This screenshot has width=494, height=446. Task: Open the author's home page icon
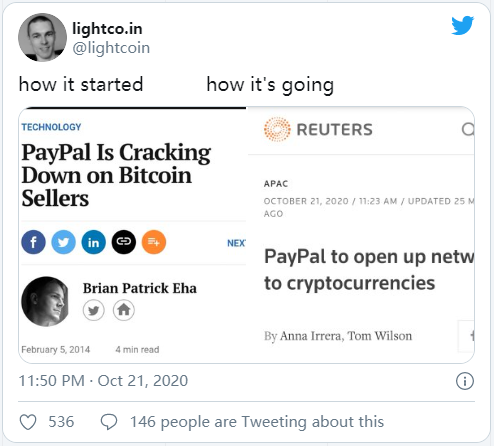click(x=124, y=310)
